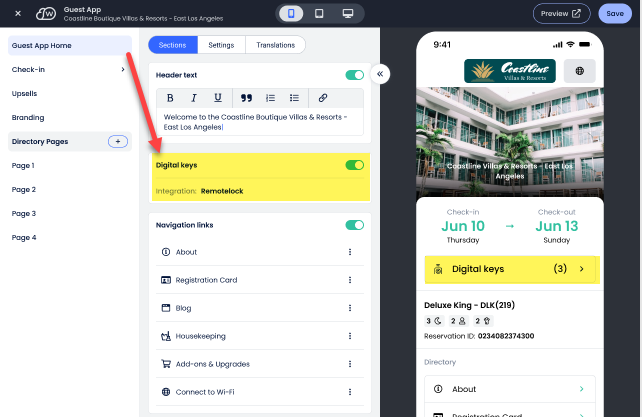This screenshot has width=642, height=417.
Task: Click the Housekeeping cleaning icon
Action: [166, 336]
